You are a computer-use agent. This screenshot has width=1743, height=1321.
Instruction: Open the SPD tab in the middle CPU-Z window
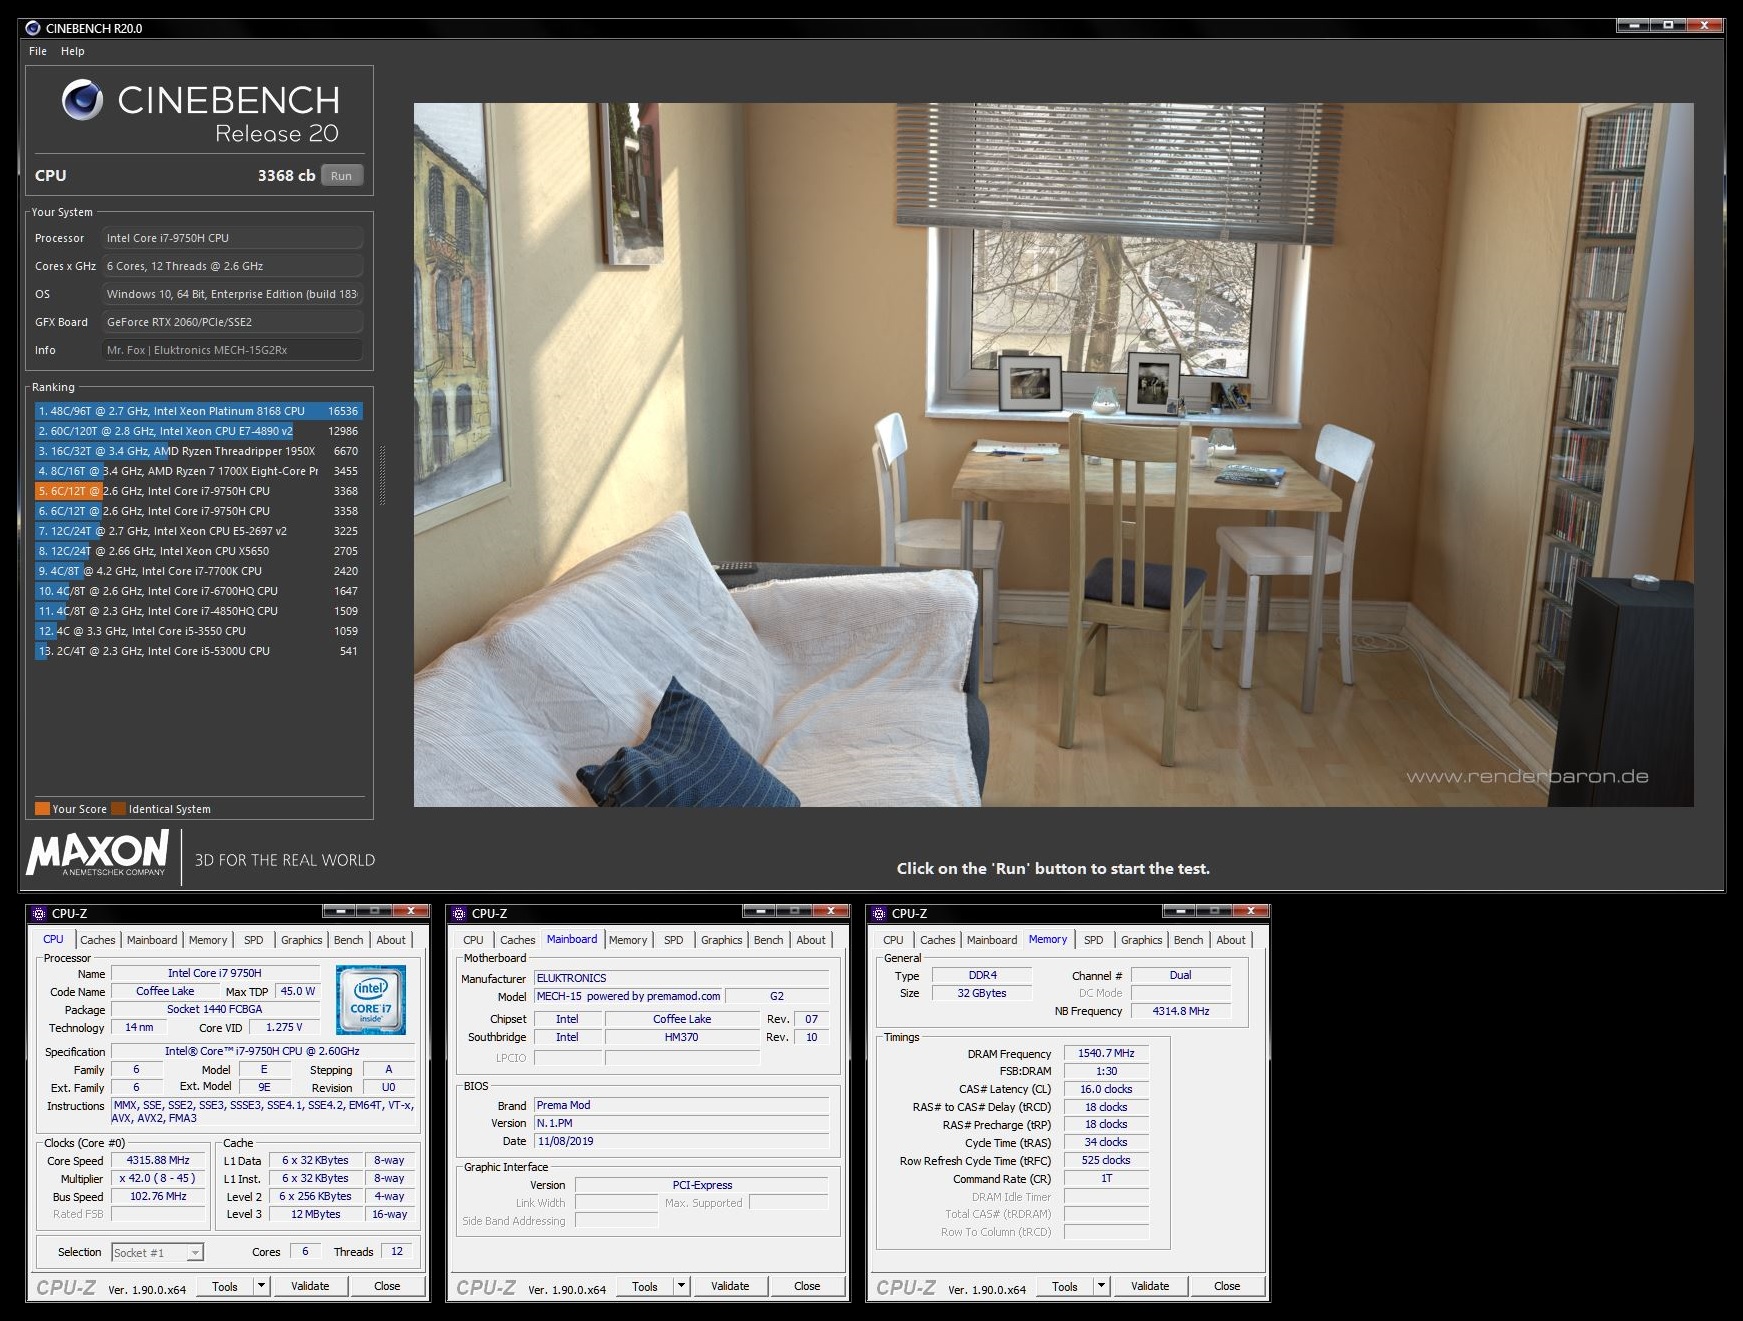tap(674, 940)
